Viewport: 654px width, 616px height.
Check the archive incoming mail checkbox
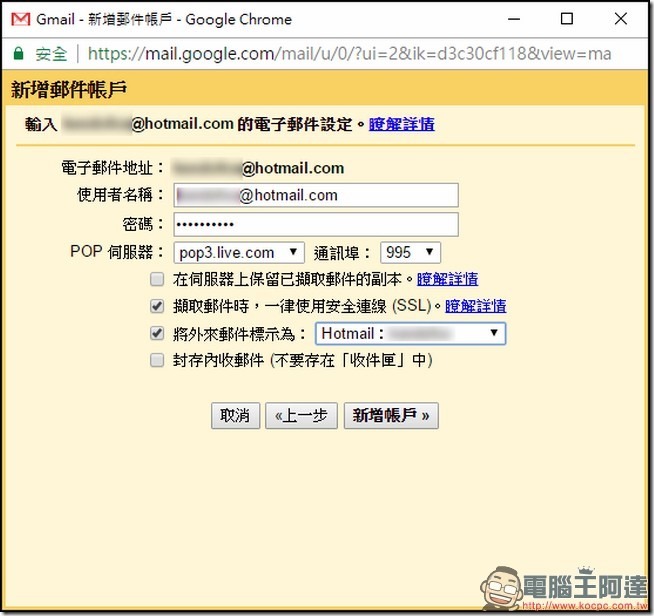(156, 360)
